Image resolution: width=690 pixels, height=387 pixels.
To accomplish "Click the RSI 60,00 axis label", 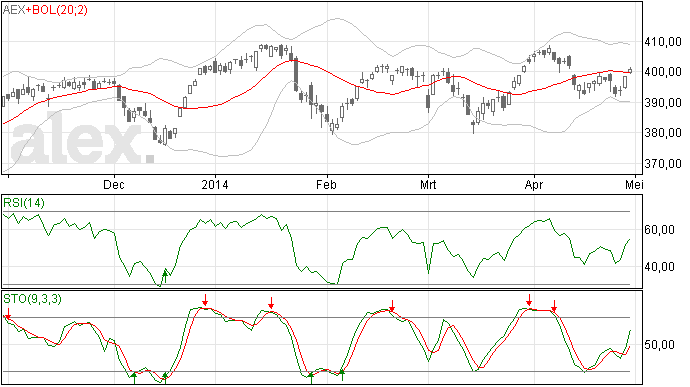I will point(659,230).
